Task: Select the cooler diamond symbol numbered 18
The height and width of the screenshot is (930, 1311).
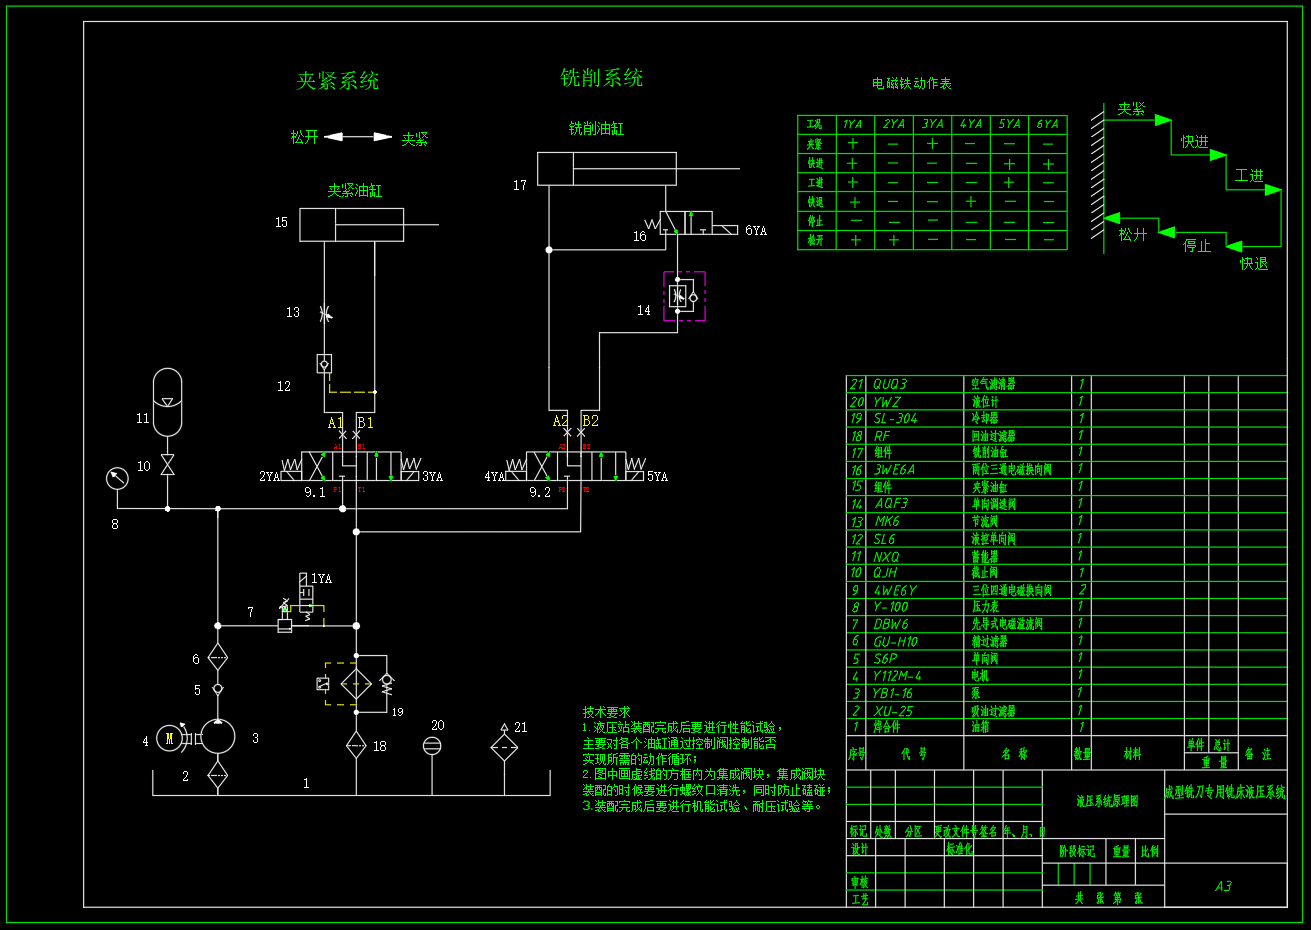Action: click(356, 745)
